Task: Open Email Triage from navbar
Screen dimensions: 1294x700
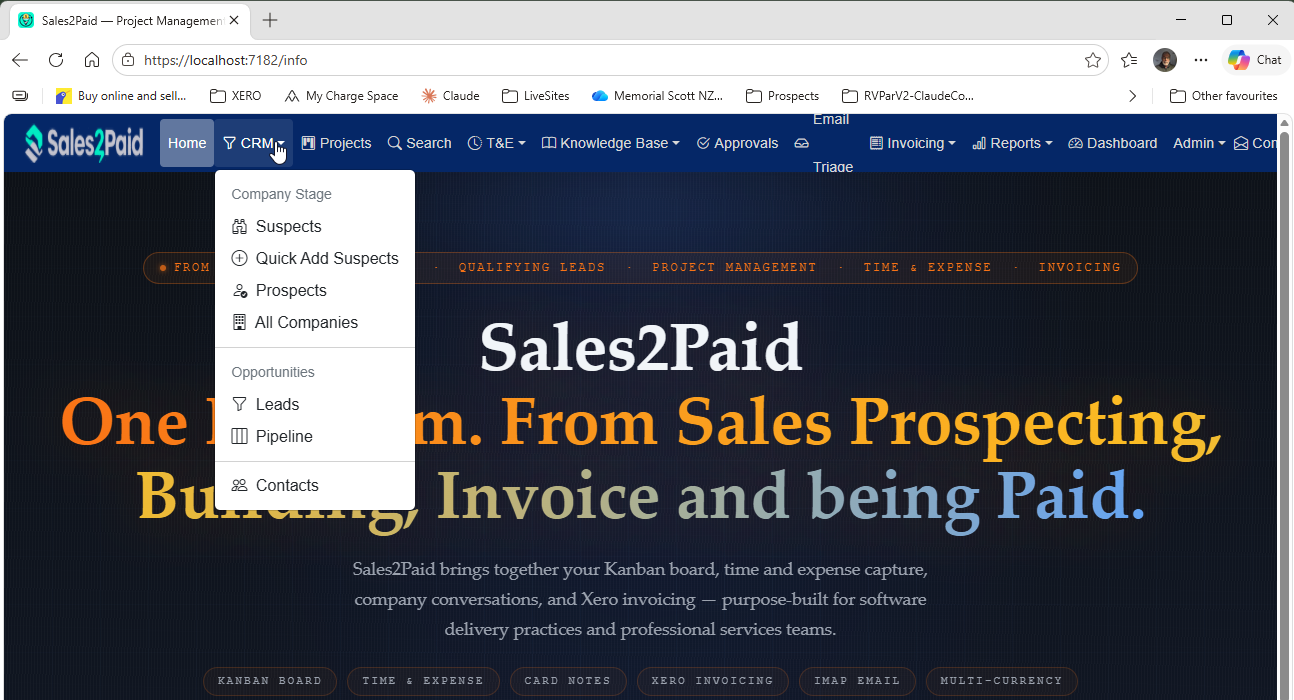Action: coord(823,143)
